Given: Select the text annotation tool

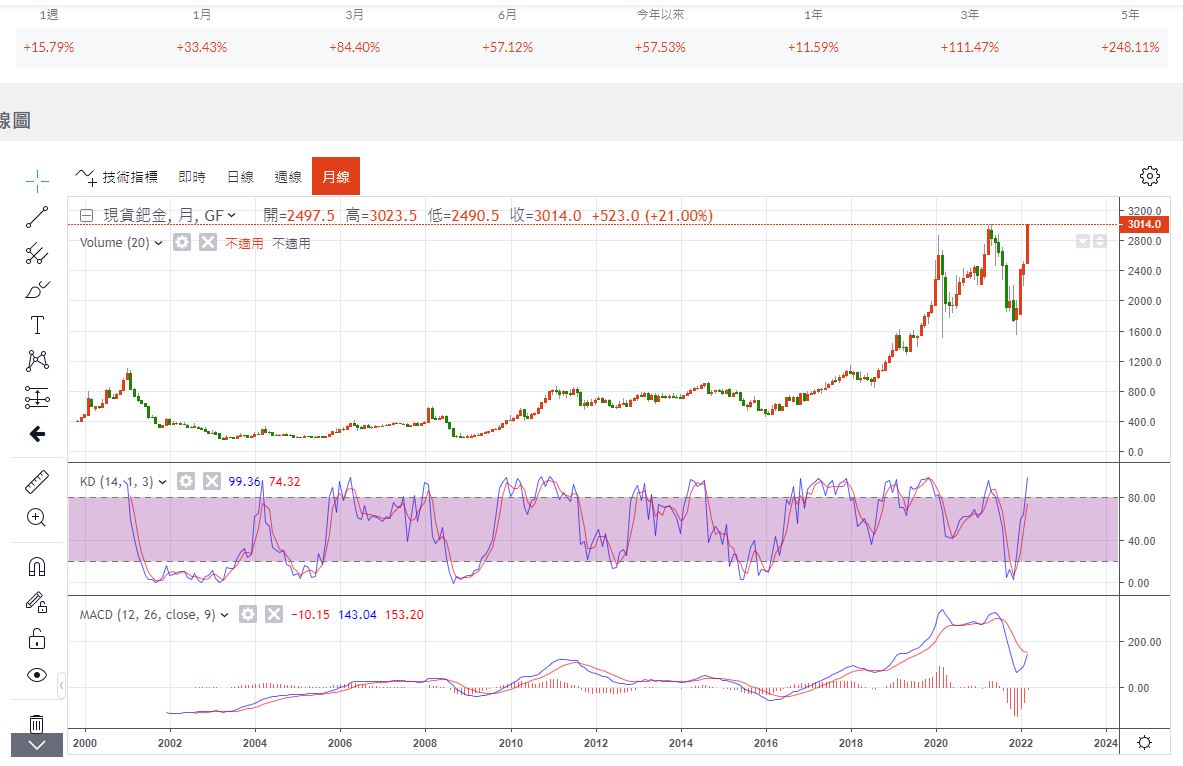Looking at the screenshot, I should pos(37,325).
